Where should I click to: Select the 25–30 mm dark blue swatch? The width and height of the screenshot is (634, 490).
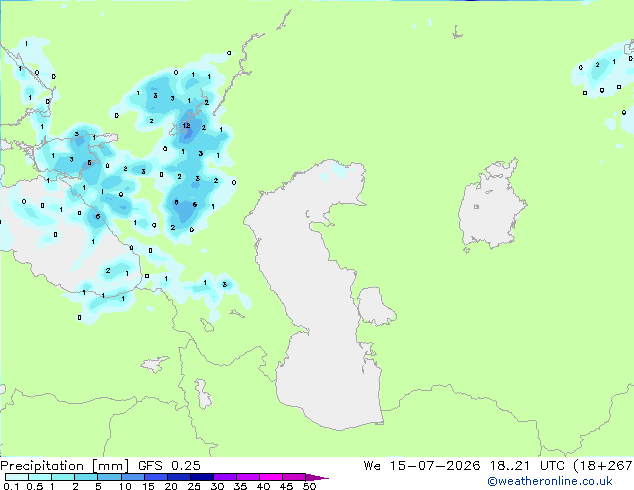[x=201, y=477]
